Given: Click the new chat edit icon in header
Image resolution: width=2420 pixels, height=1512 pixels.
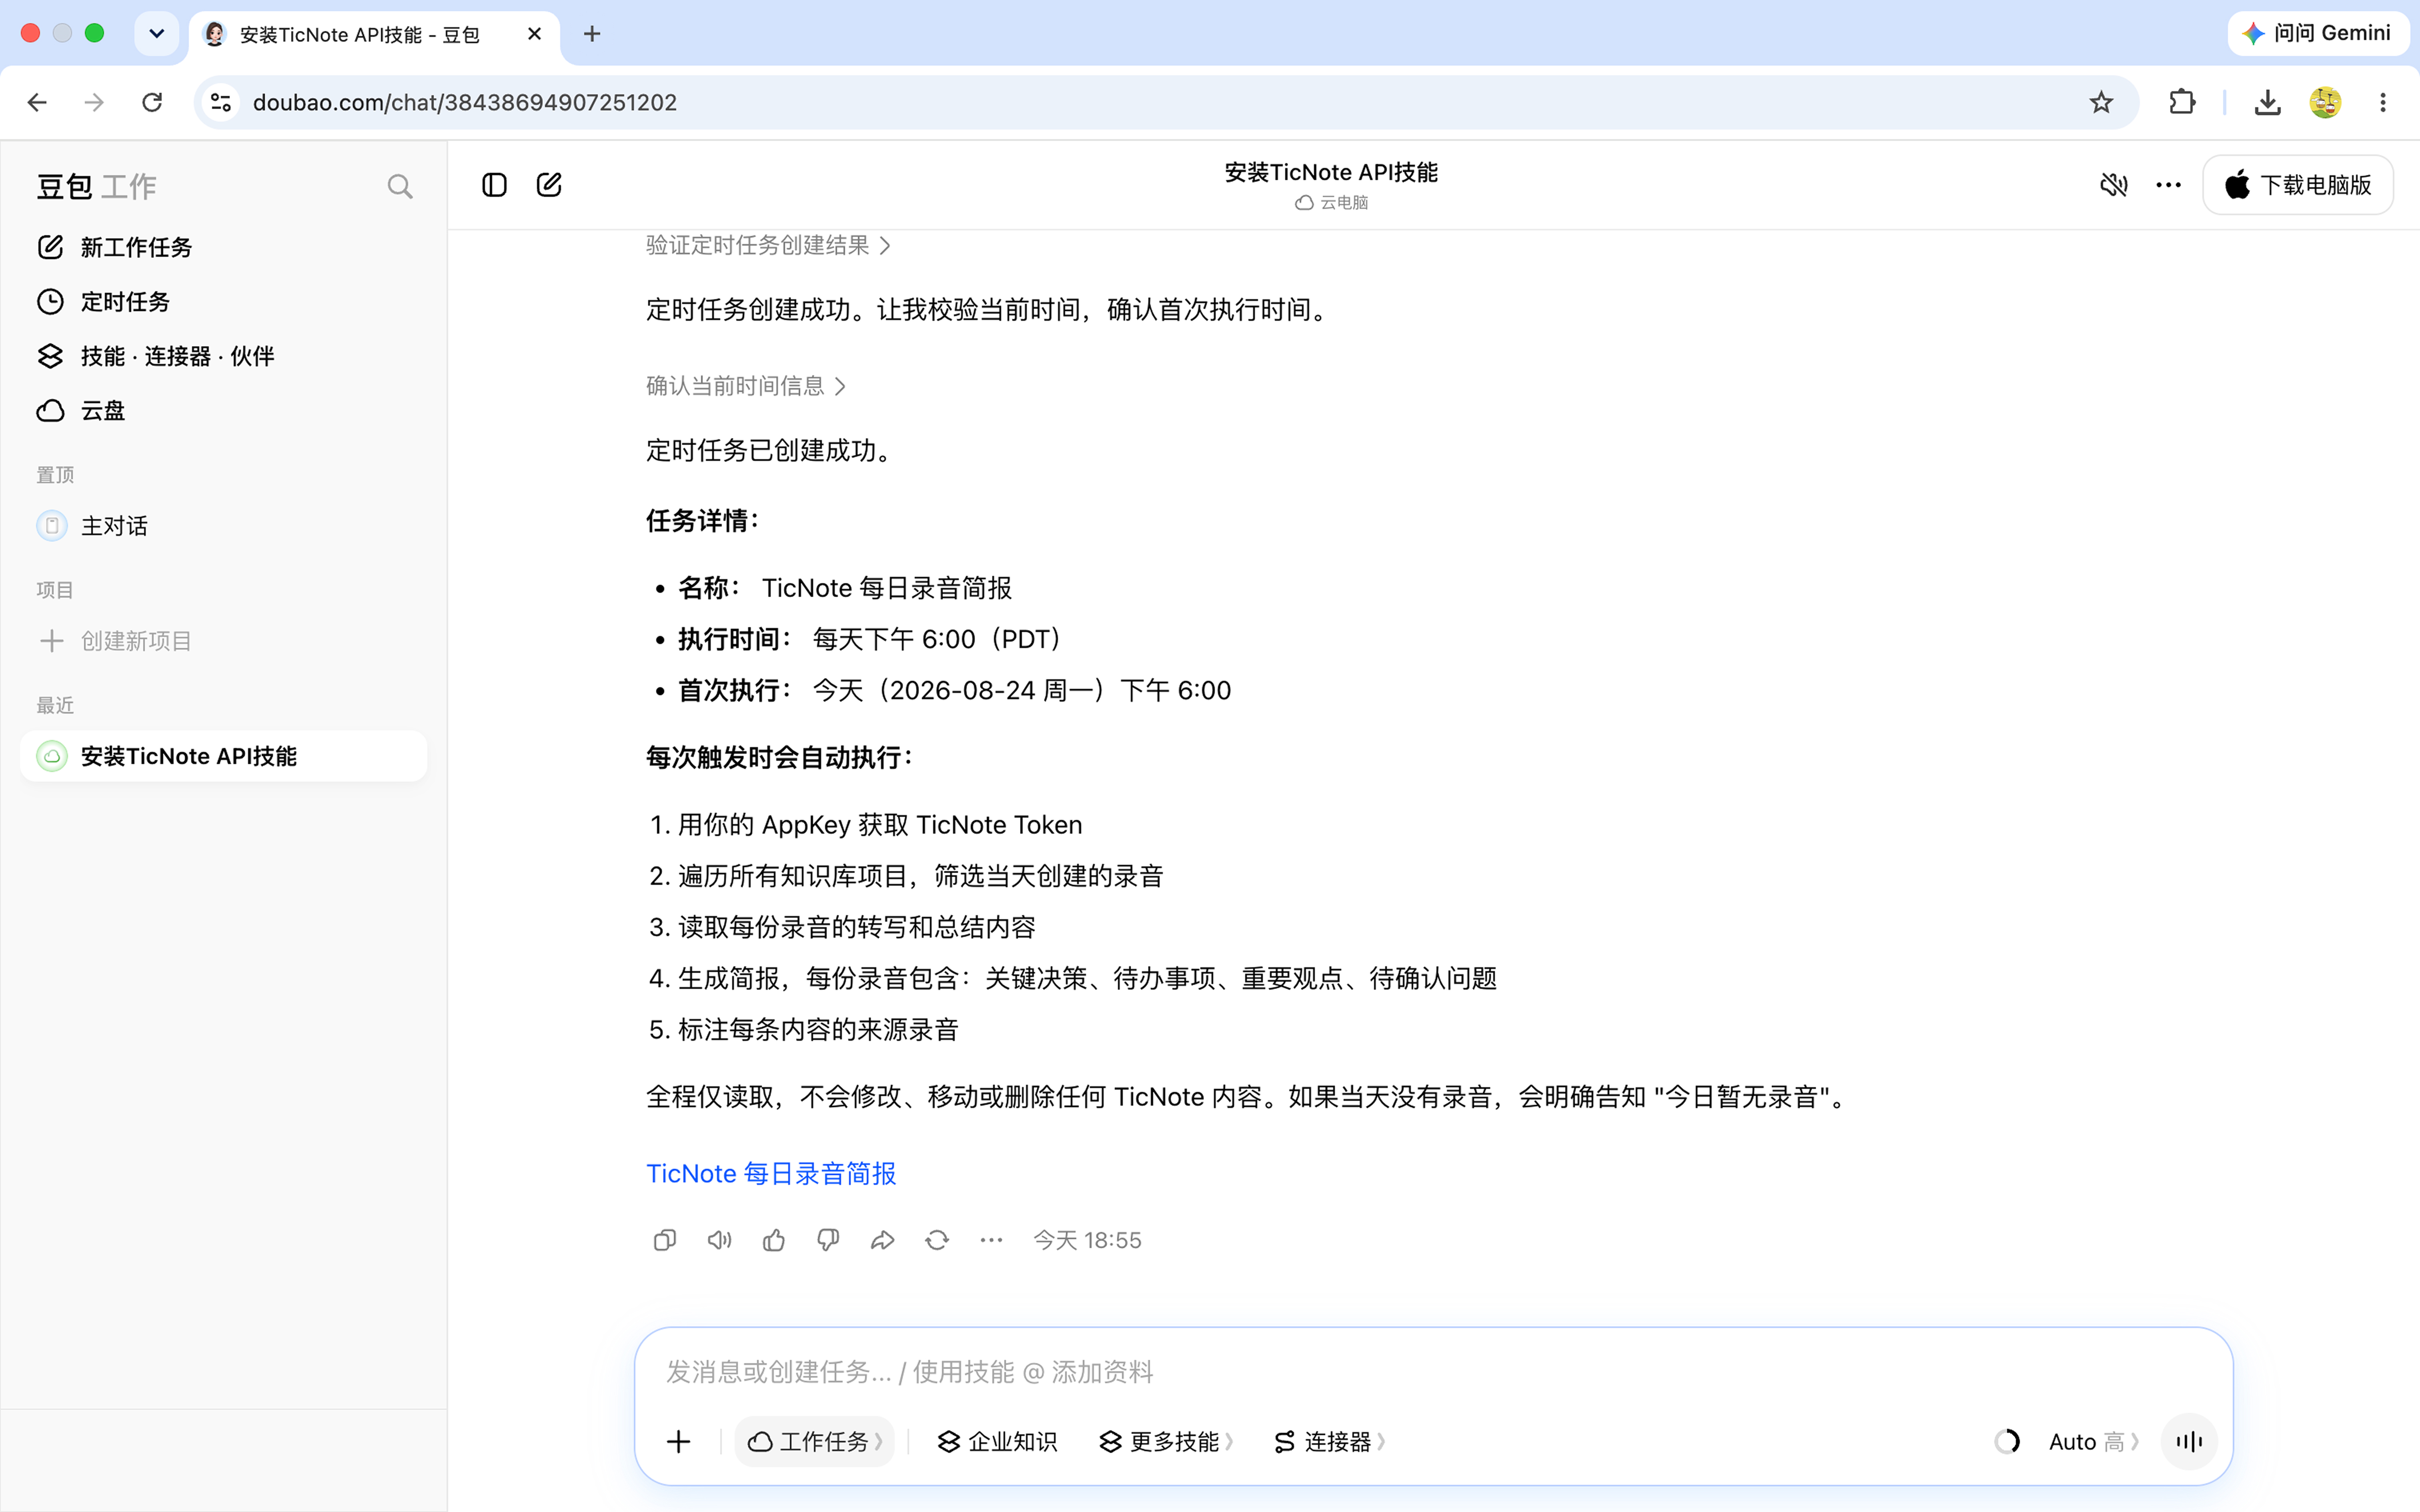Looking at the screenshot, I should [x=549, y=185].
